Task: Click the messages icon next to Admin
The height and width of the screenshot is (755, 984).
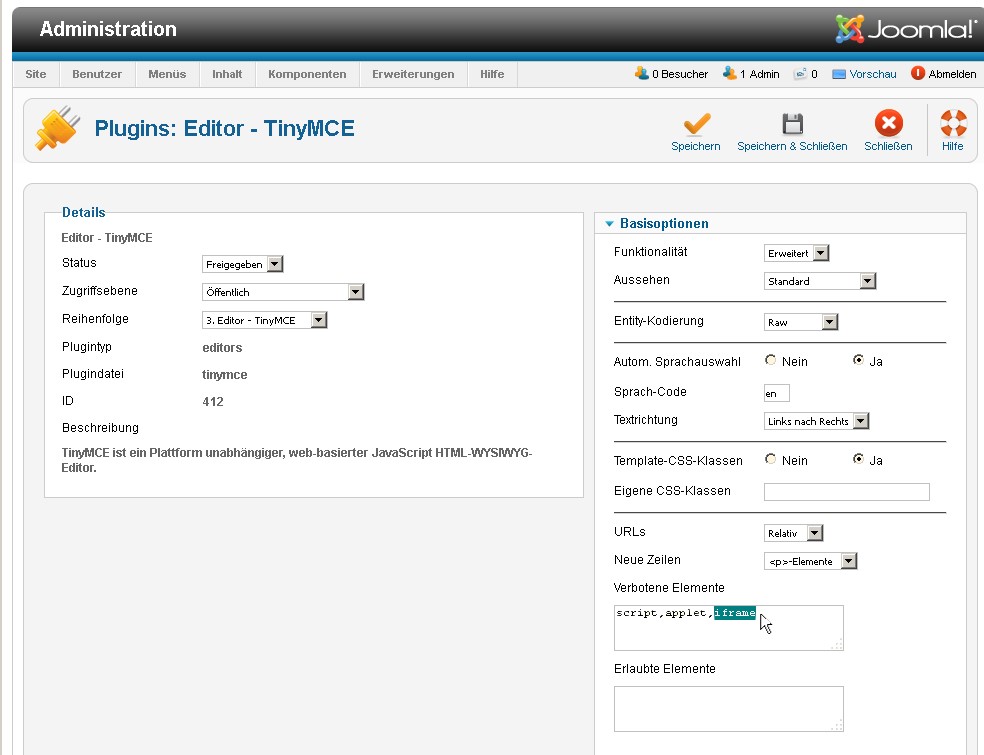Action: tap(800, 74)
